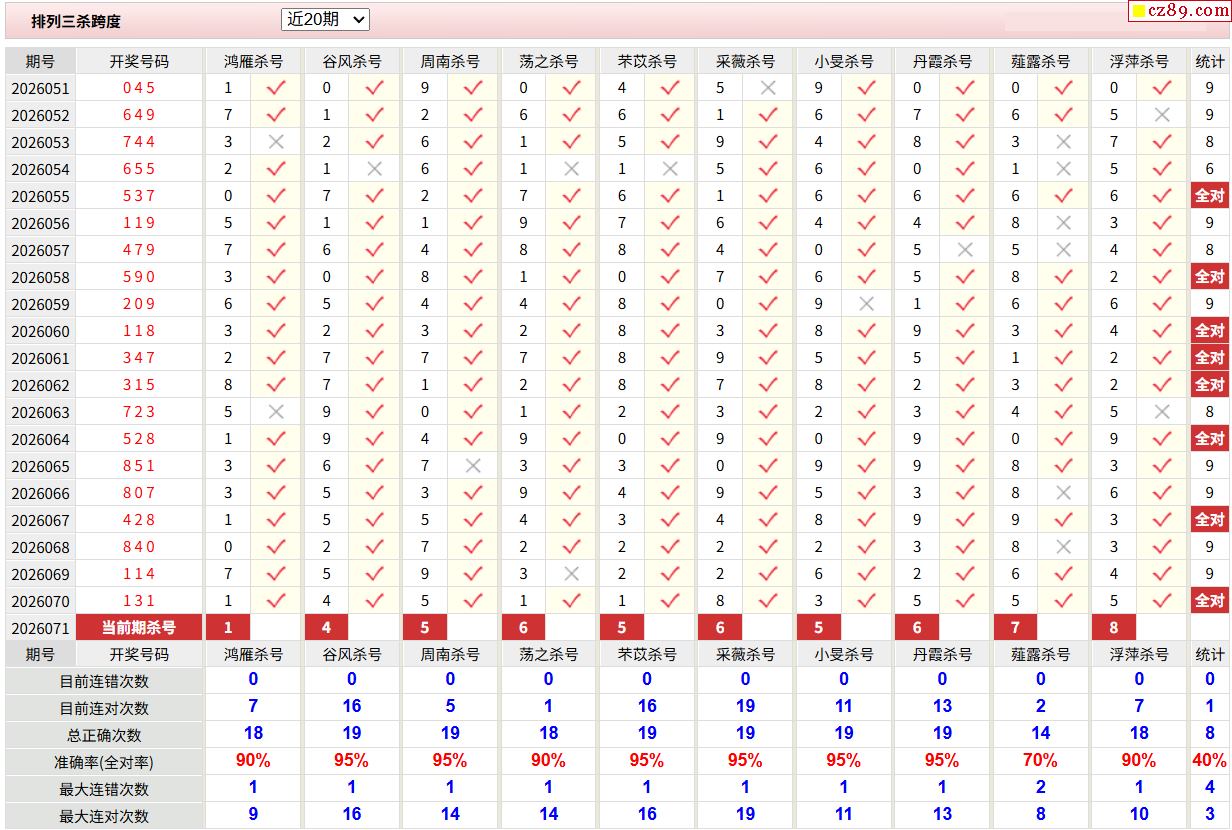Select the 鸿雁杀号 top column header
Image resolution: width=1232 pixels, height=830 pixels.
click(253, 61)
